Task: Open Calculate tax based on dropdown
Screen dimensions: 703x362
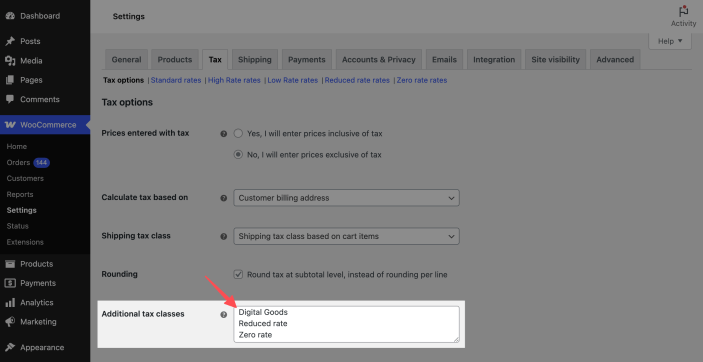Action: pos(347,198)
